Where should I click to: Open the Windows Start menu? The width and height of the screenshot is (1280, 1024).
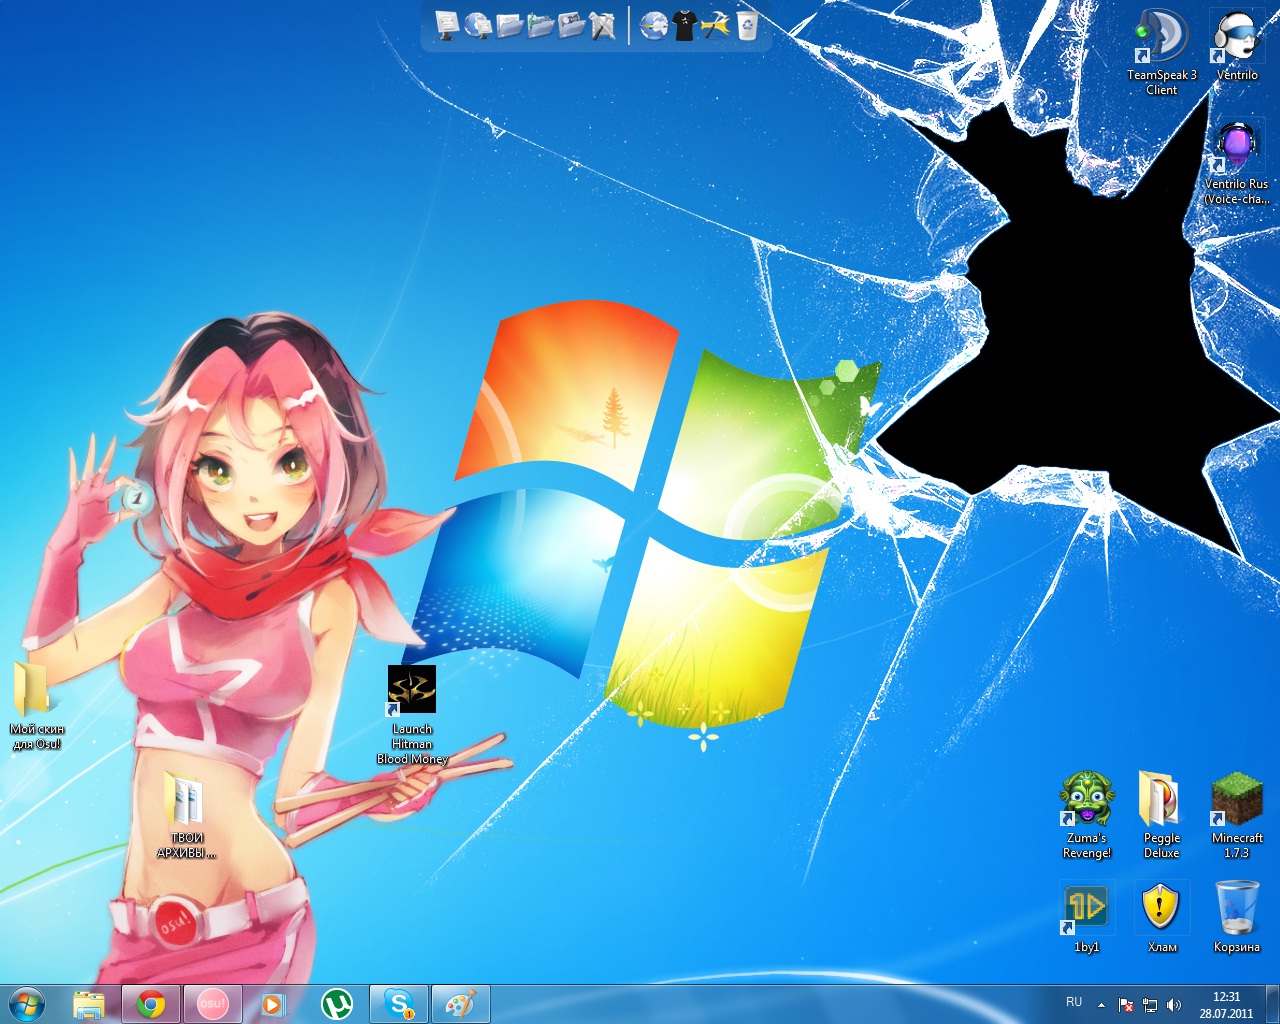coord(27,1003)
